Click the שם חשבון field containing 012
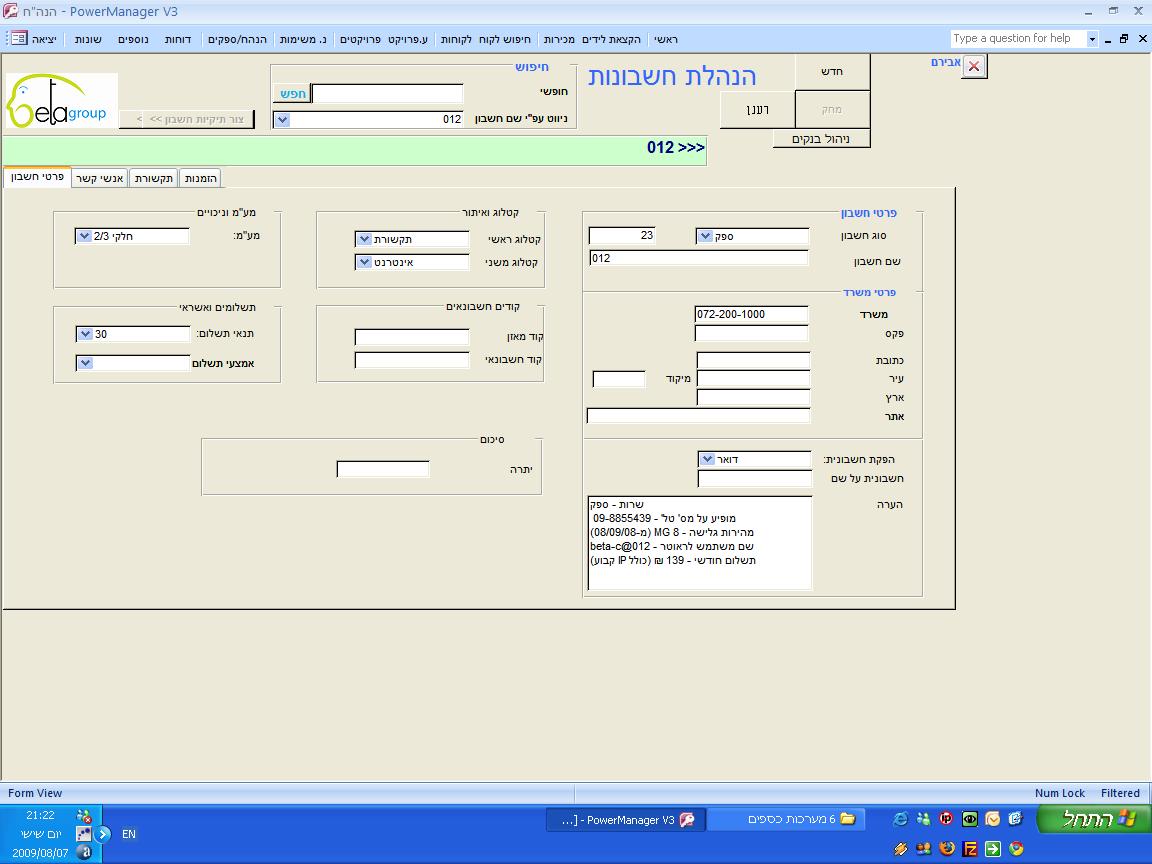Image resolution: width=1152 pixels, height=864 pixels. 699,258
